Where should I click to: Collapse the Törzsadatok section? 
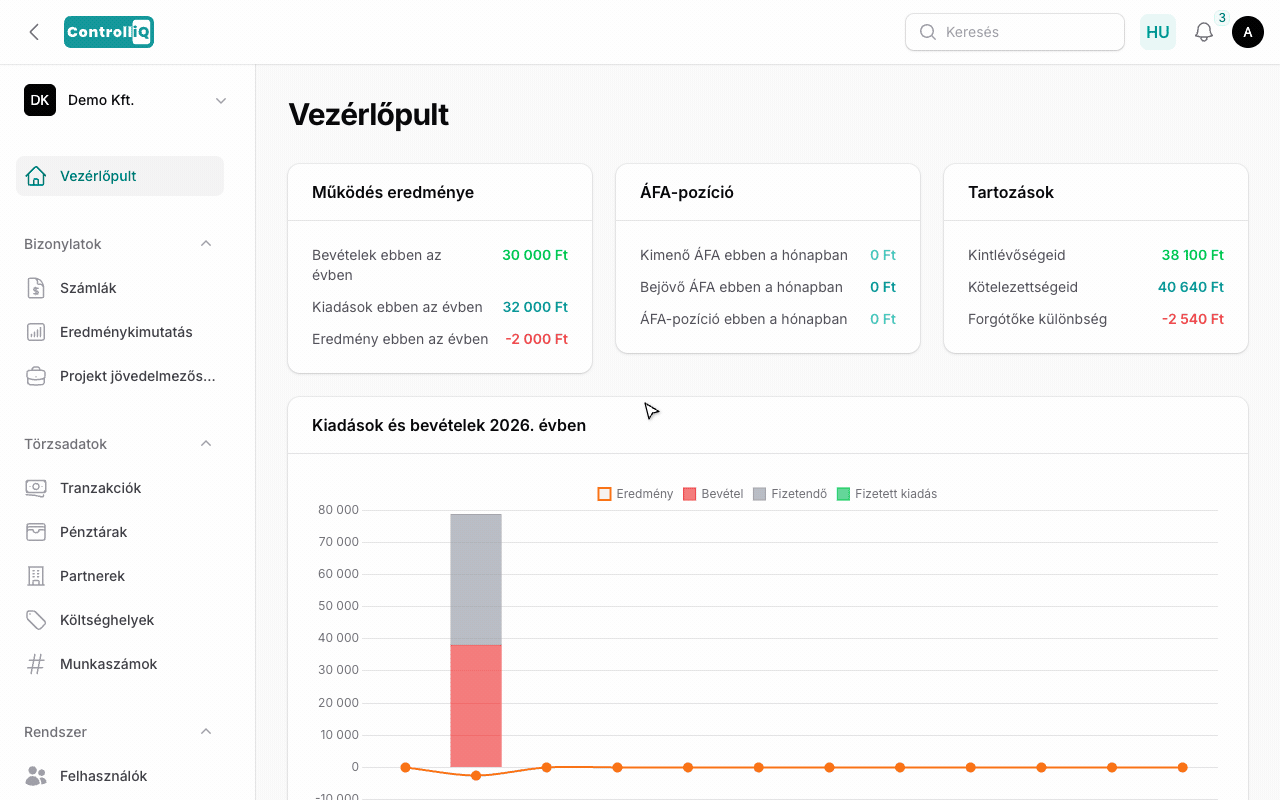coord(206,444)
